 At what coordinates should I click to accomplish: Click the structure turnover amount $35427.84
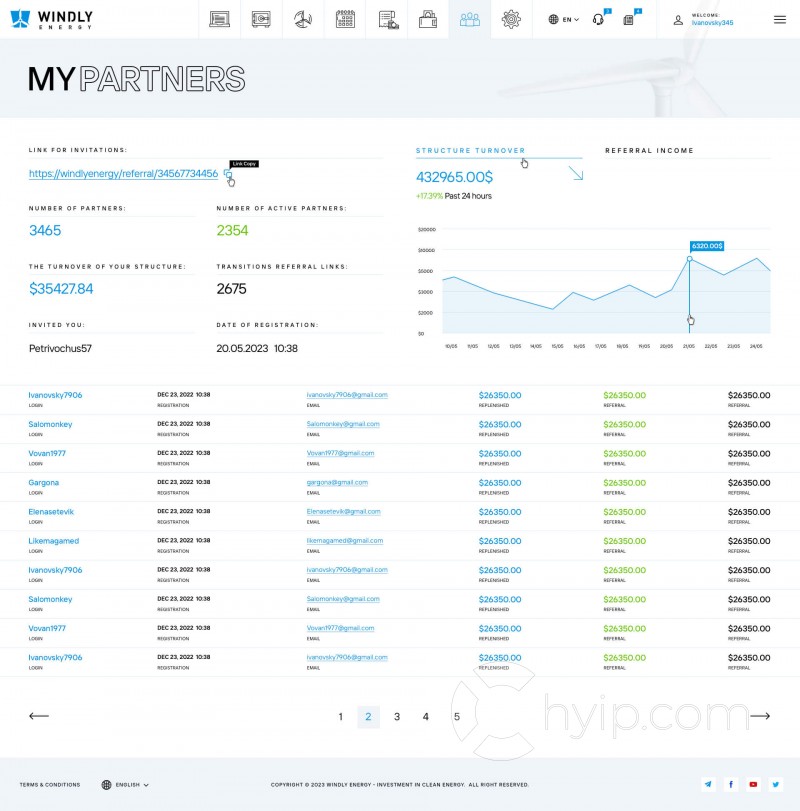[61, 289]
